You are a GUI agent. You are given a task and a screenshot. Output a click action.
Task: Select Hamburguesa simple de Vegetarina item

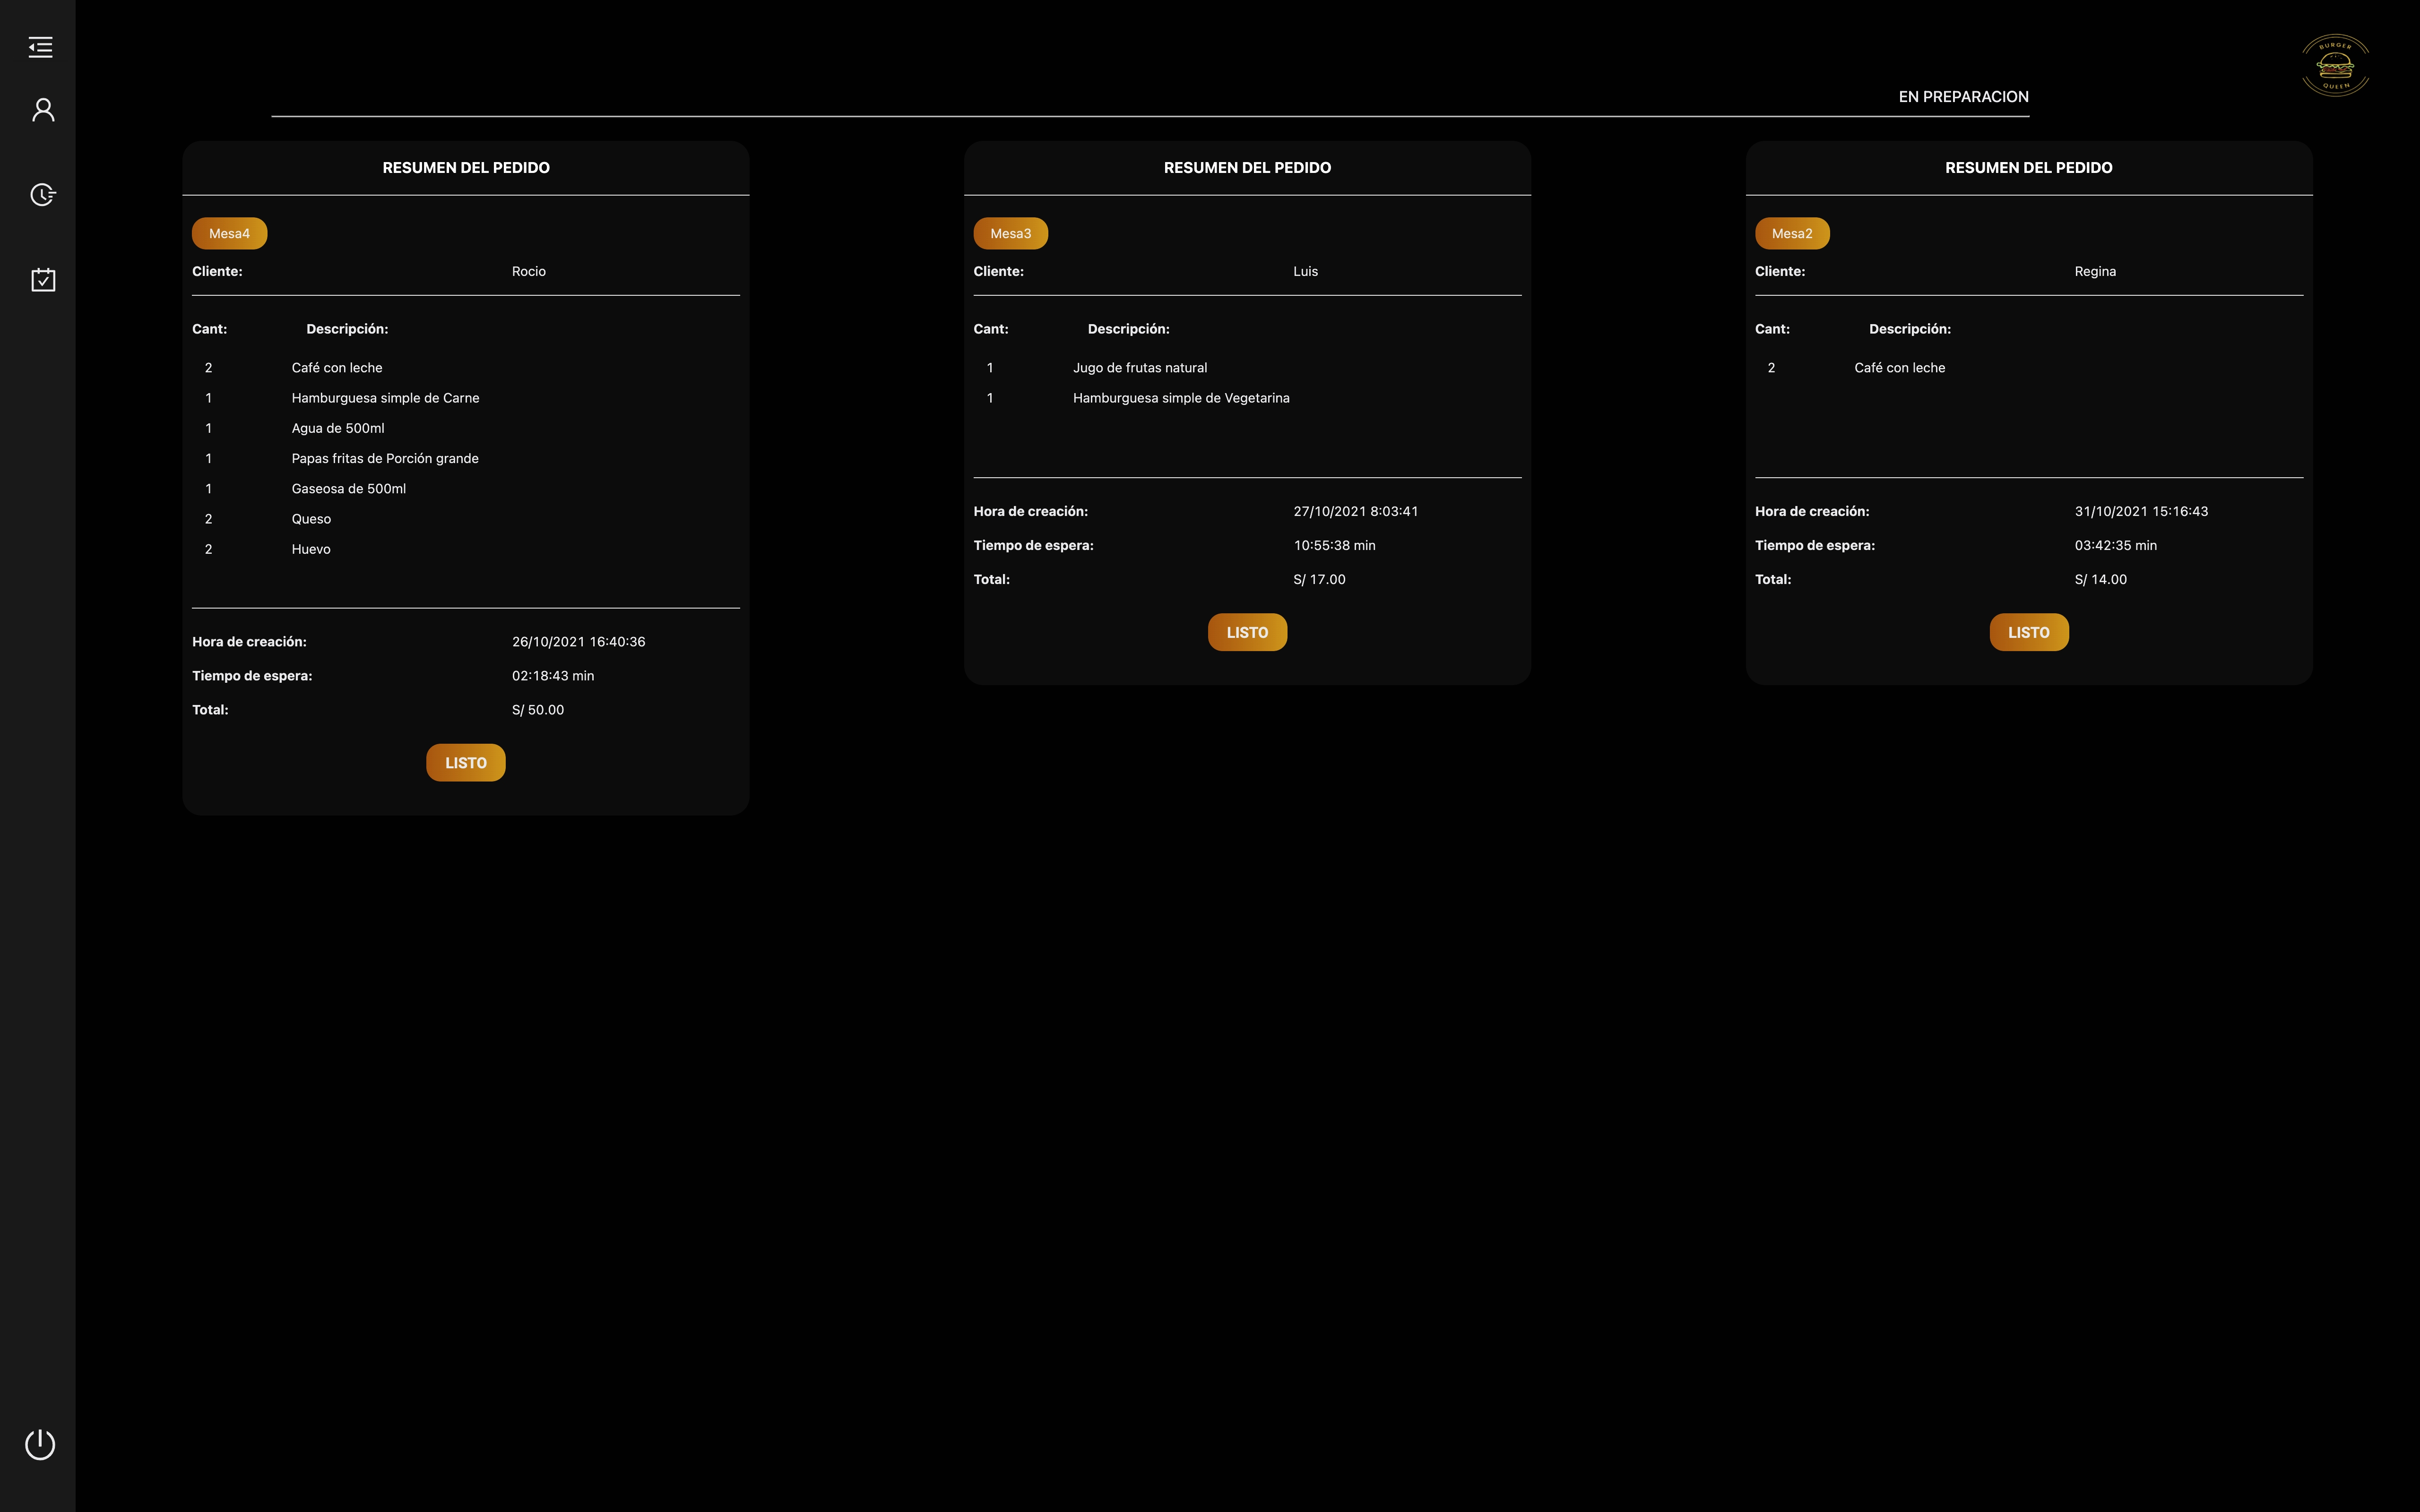point(1180,398)
